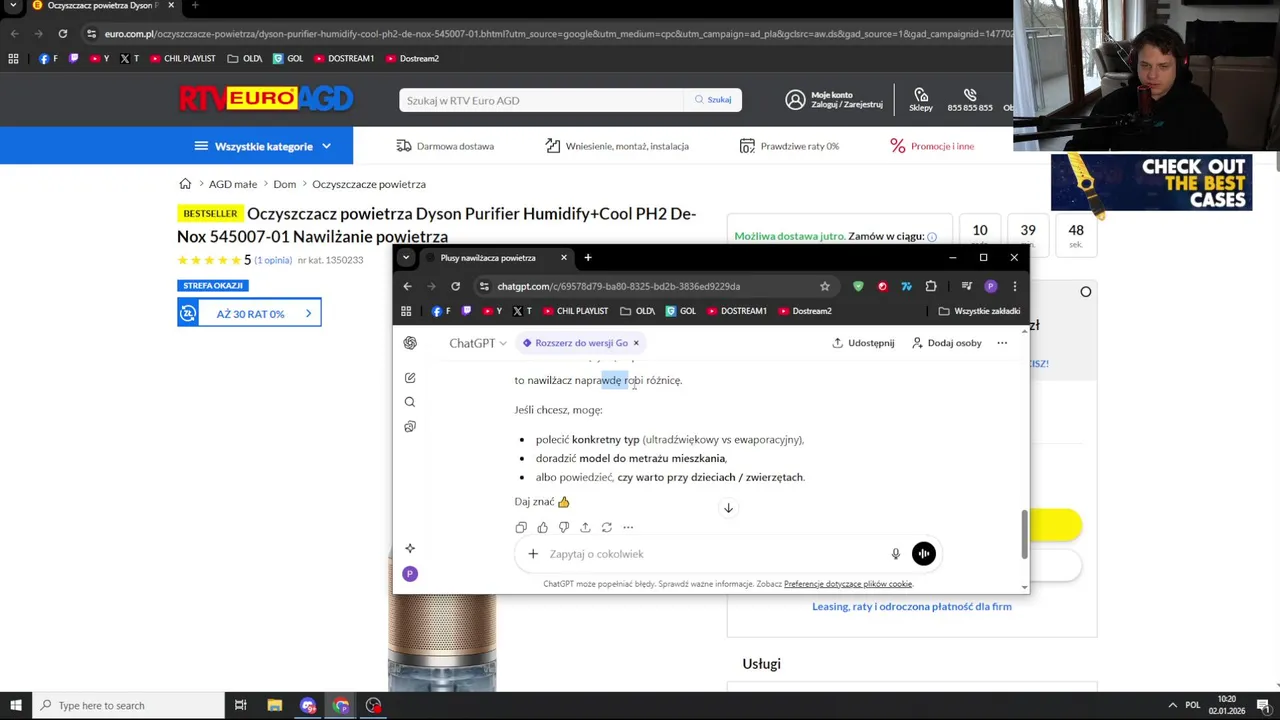Open File Explorer from taskbar
The width and height of the screenshot is (1280, 720).
(274, 706)
